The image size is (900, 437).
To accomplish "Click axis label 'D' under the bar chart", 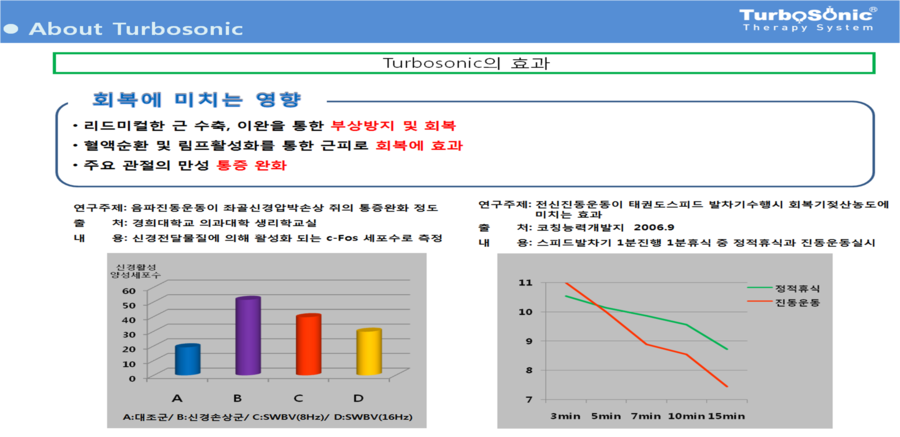I will pyautogui.click(x=358, y=397).
